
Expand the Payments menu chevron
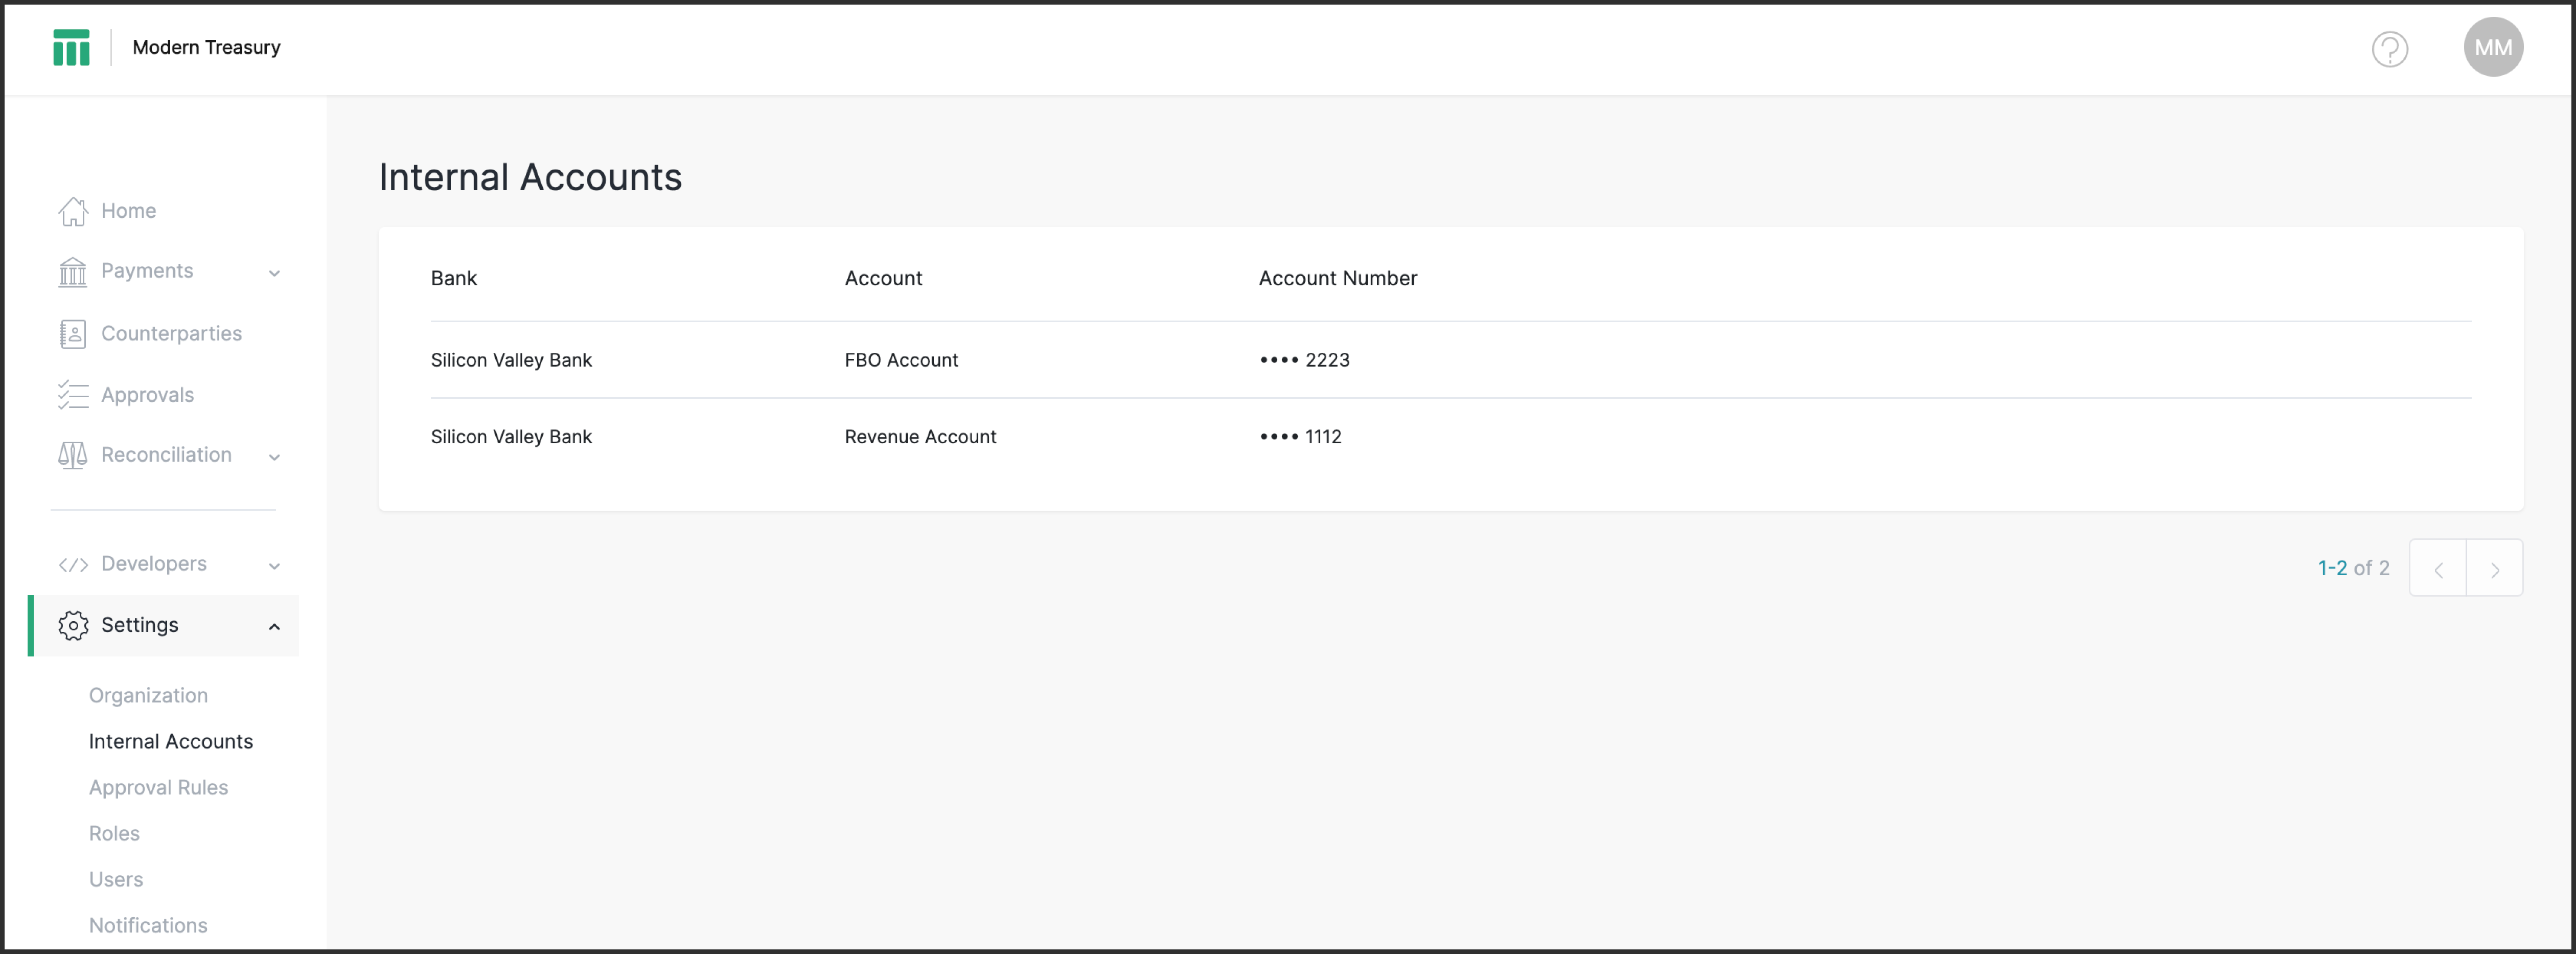point(274,272)
